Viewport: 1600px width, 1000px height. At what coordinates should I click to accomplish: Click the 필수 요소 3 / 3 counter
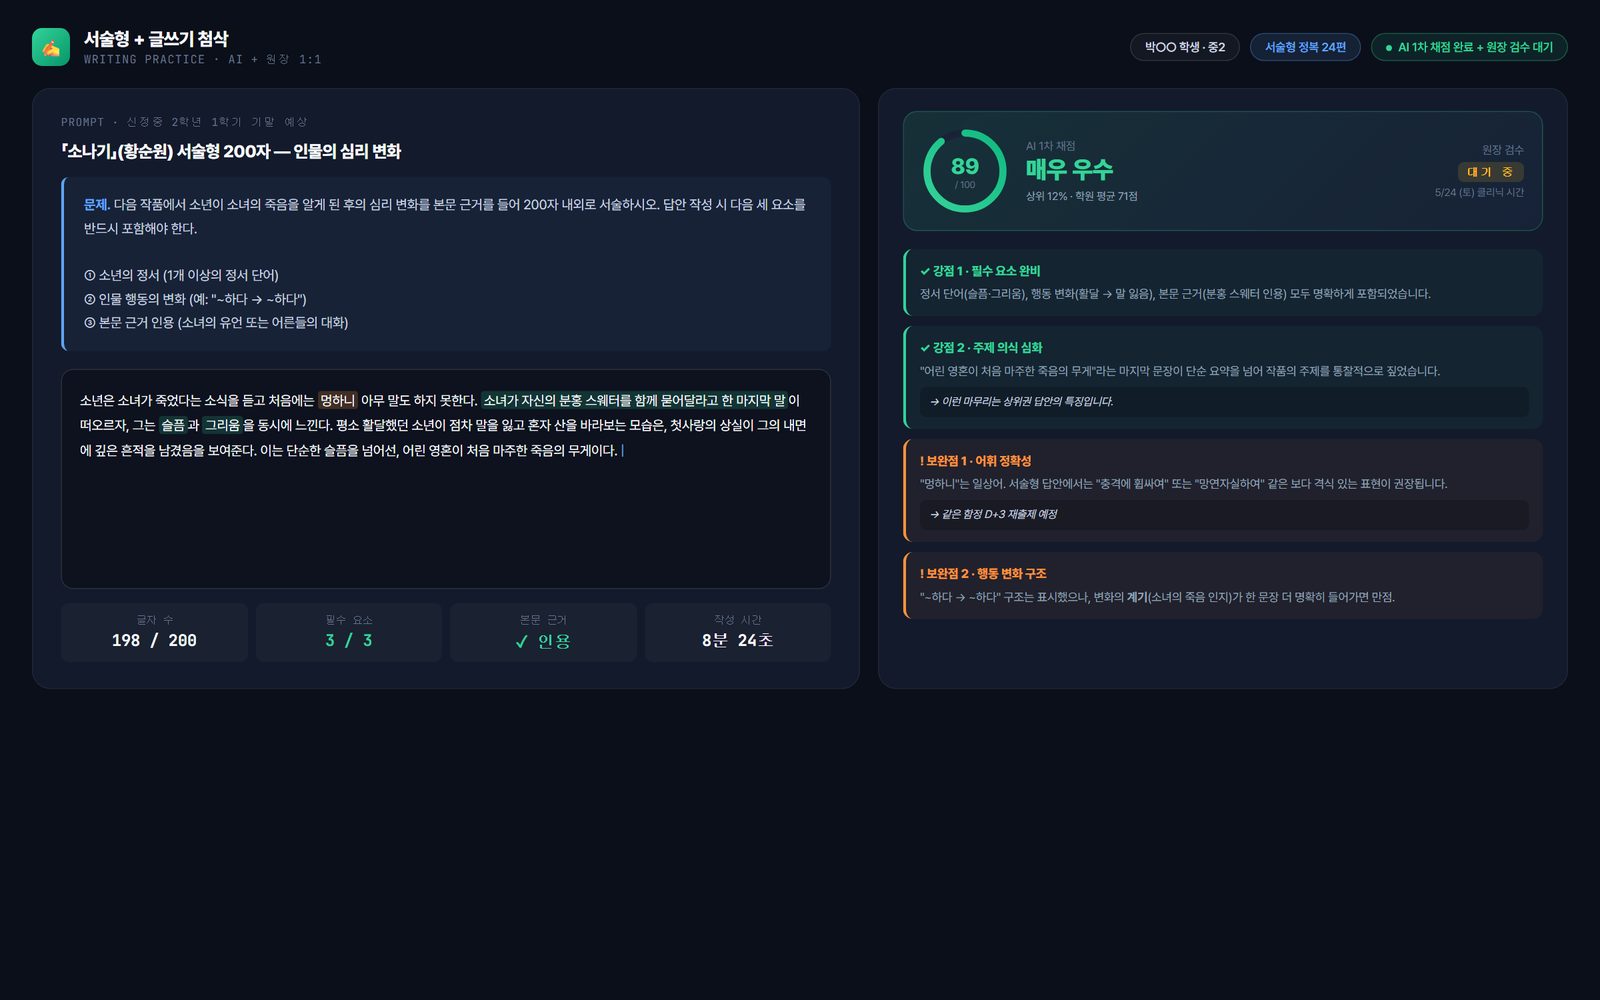[349, 632]
